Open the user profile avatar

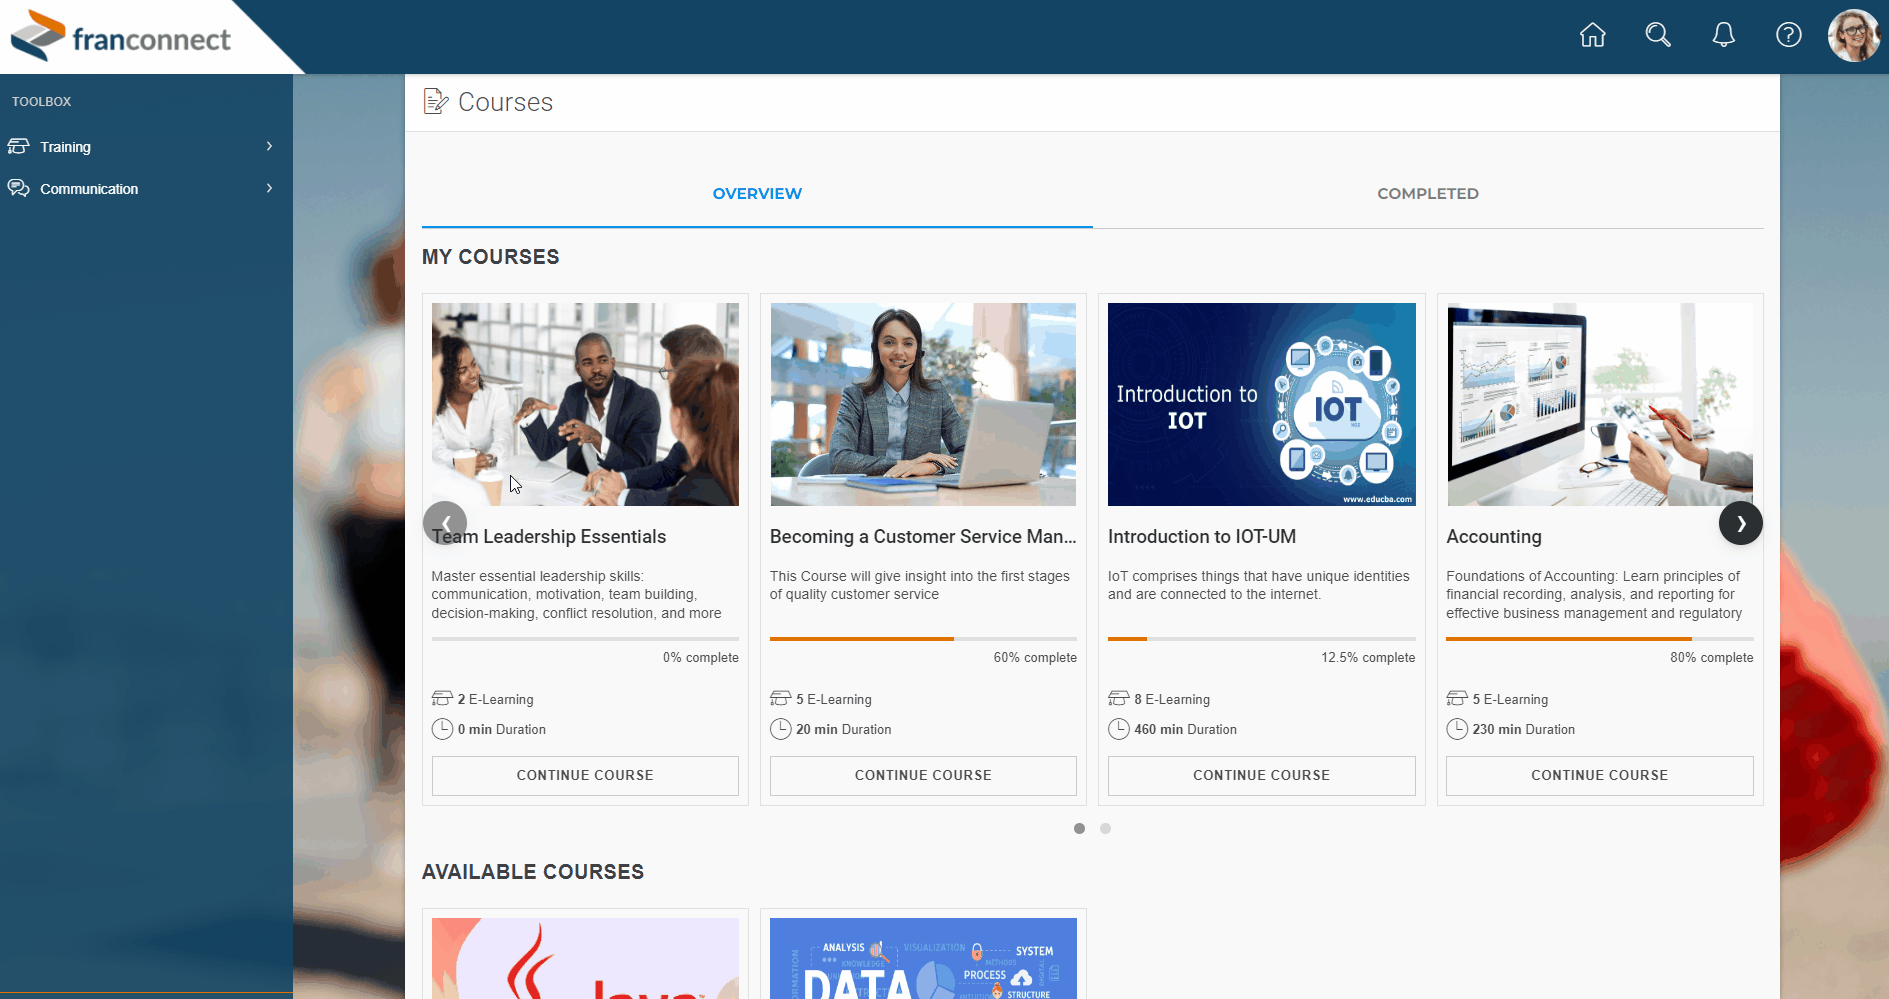[x=1853, y=36]
